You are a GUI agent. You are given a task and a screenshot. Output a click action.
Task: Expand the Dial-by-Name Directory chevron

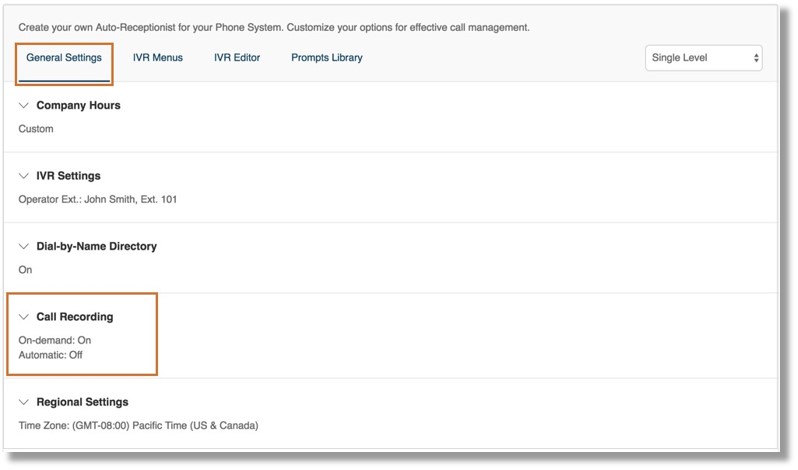[x=23, y=246]
